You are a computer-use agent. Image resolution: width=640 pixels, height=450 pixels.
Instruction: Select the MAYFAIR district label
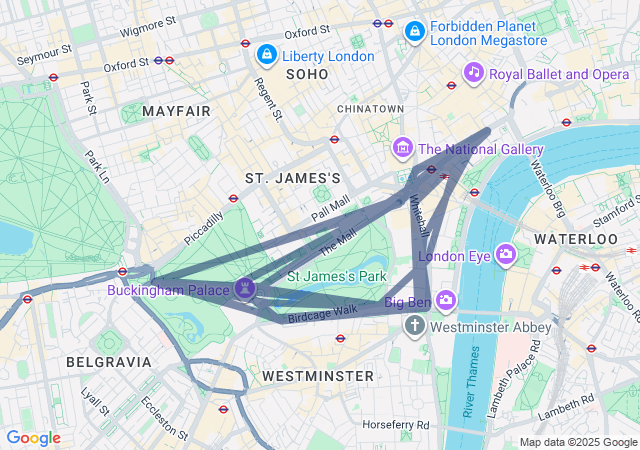coord(176,111)
